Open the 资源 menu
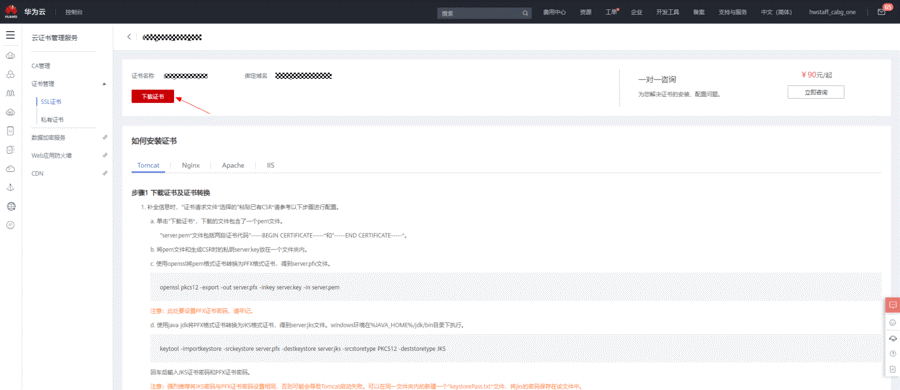 (585, 12)
